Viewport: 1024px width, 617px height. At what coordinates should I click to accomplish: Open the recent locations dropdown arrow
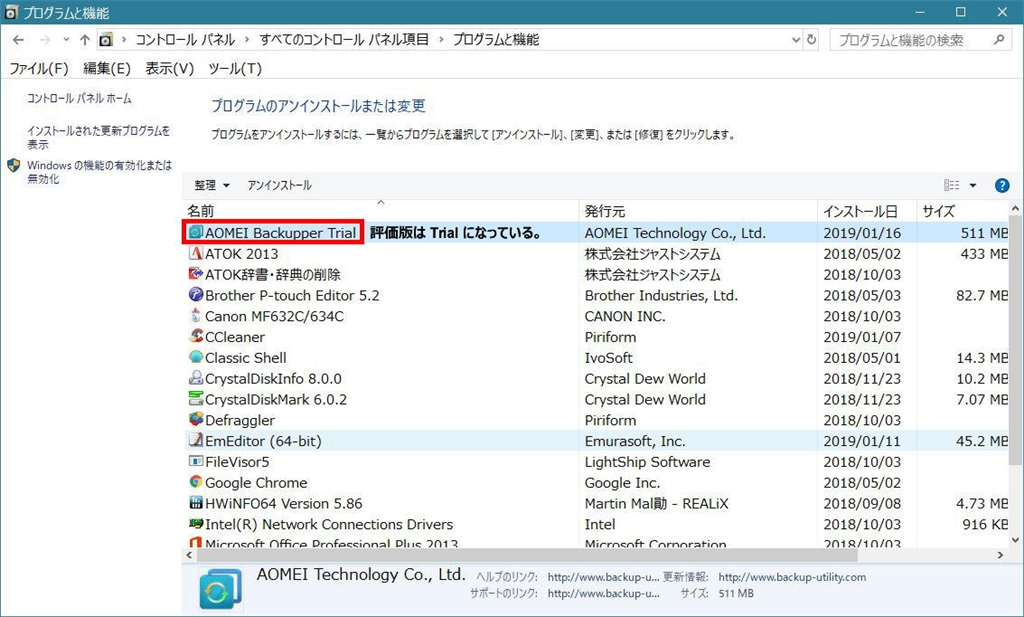66,40
